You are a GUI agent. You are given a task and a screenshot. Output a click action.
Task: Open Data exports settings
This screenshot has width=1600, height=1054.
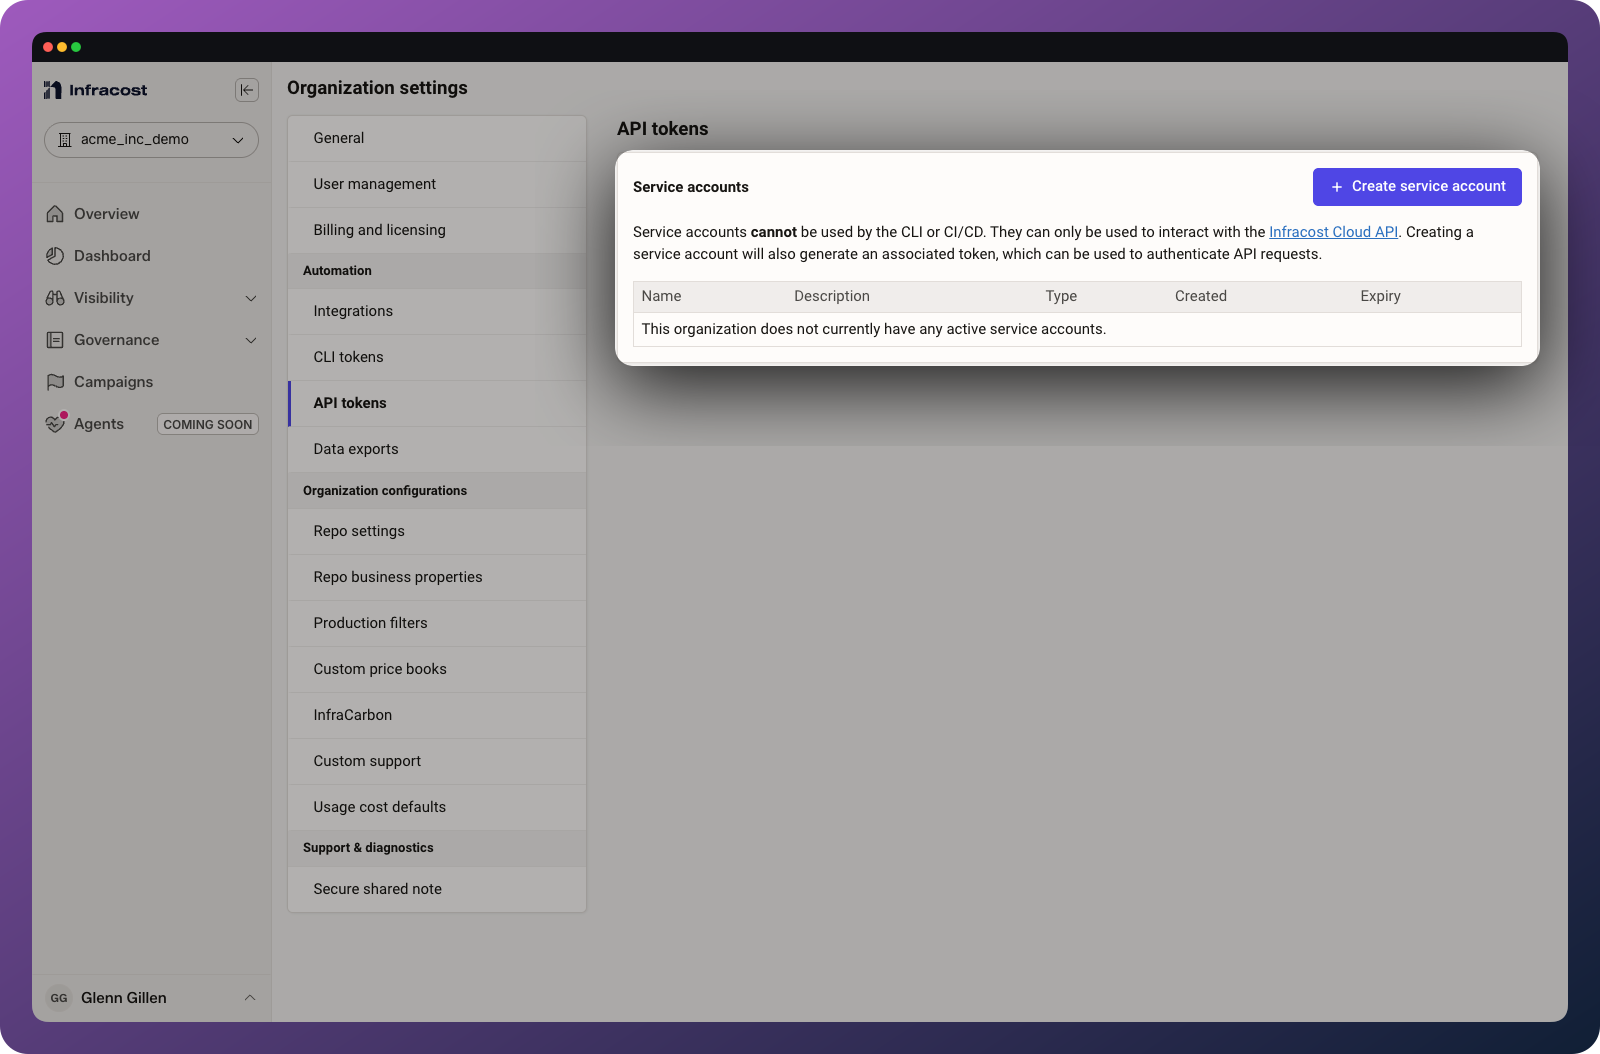(x=437, y=449)
